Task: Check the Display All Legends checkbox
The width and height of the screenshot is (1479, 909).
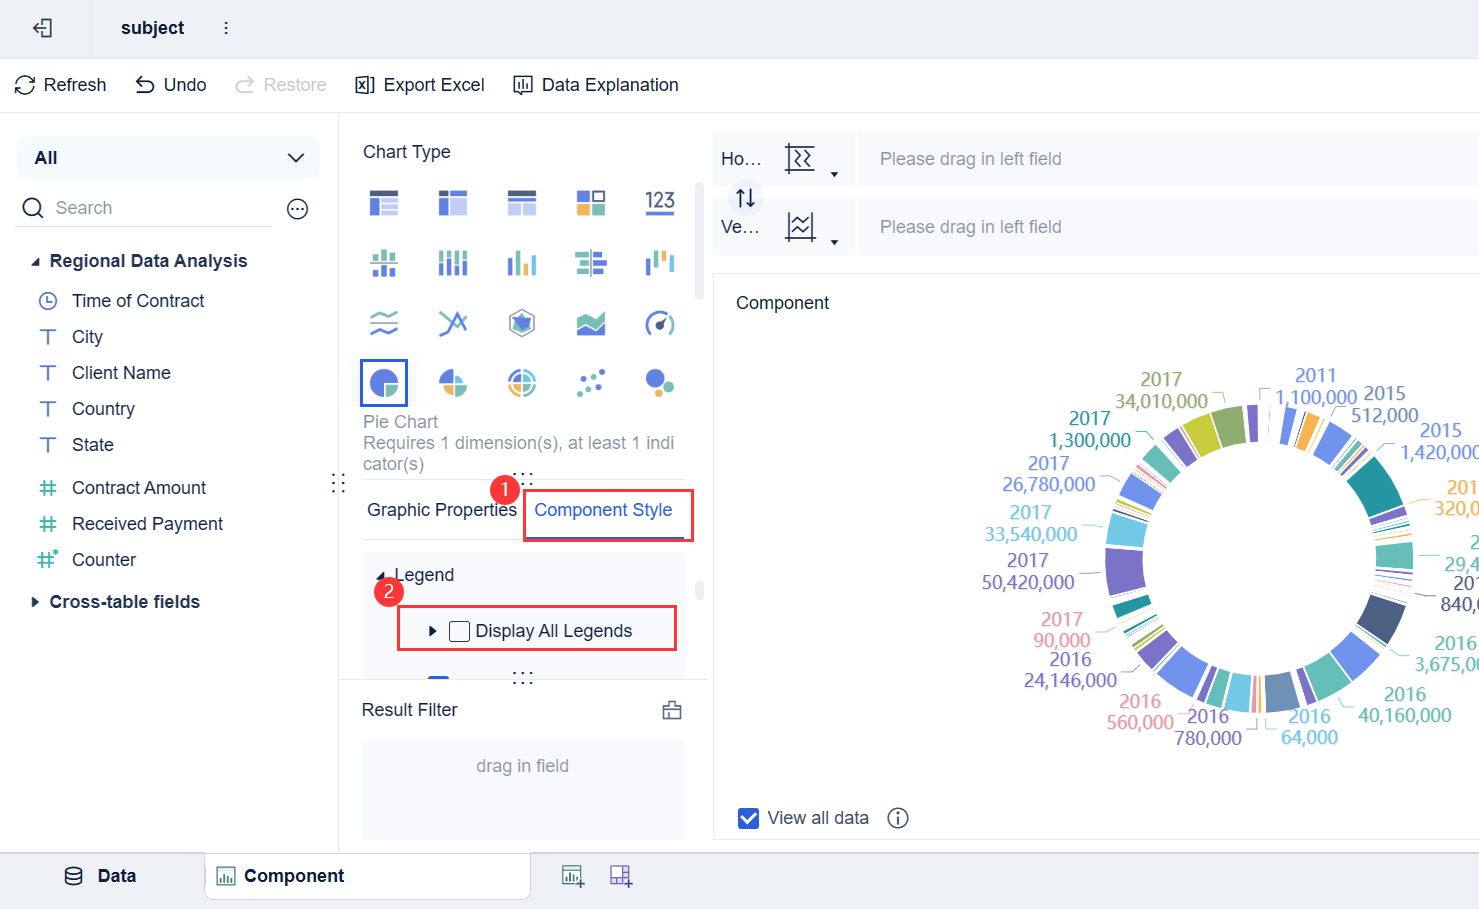Action: [460, 631]
